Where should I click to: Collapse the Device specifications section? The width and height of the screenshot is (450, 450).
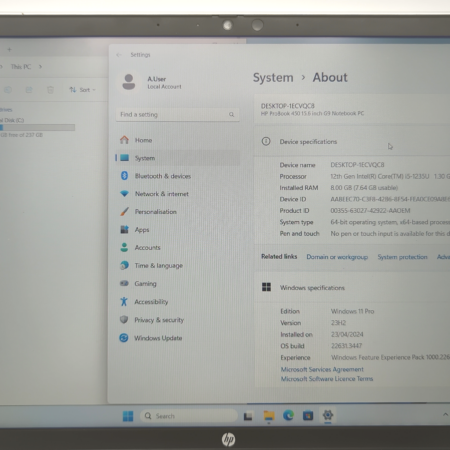pyautogui.click(x=352, y=142)
